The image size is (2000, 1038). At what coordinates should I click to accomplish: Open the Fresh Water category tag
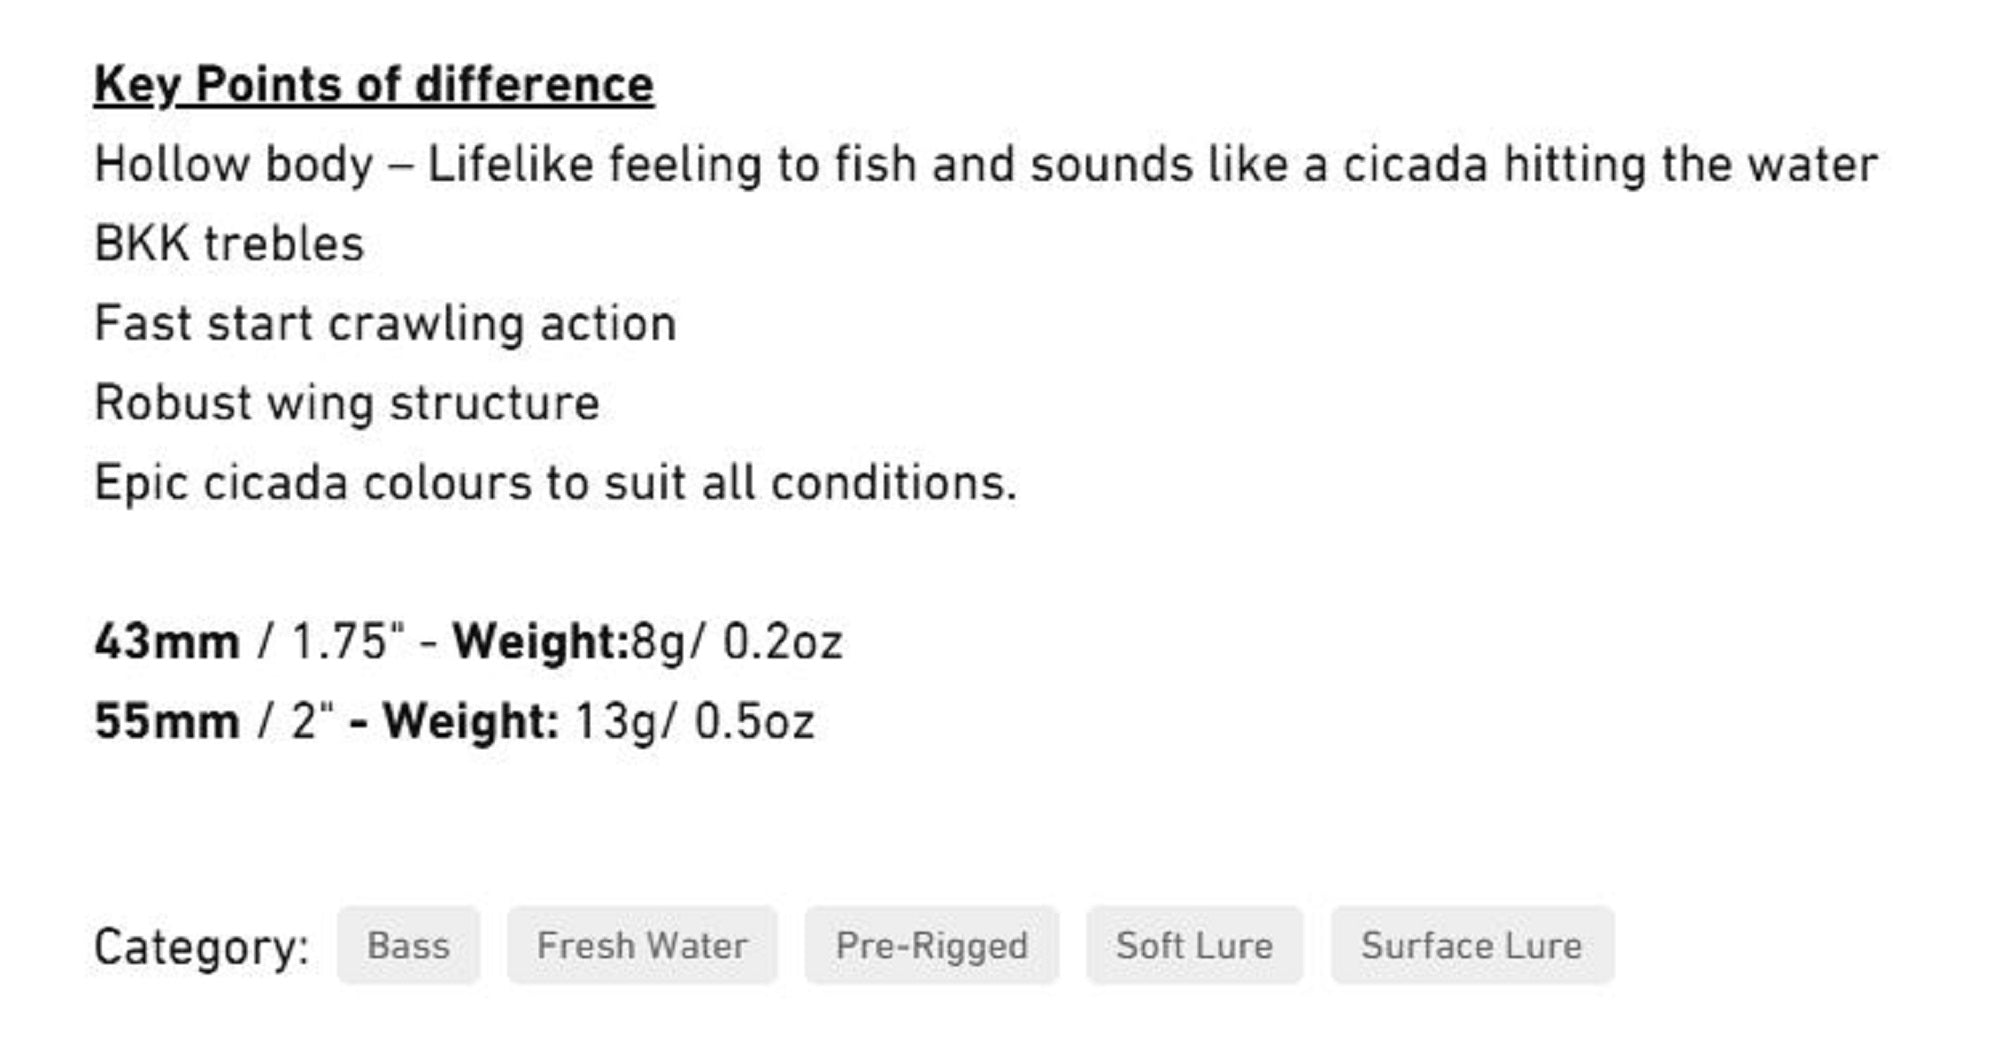coord(642,945)
